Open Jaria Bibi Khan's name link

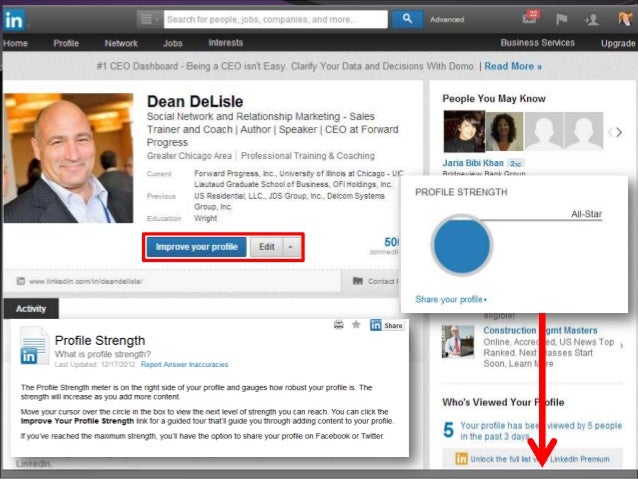pos(473,163)
